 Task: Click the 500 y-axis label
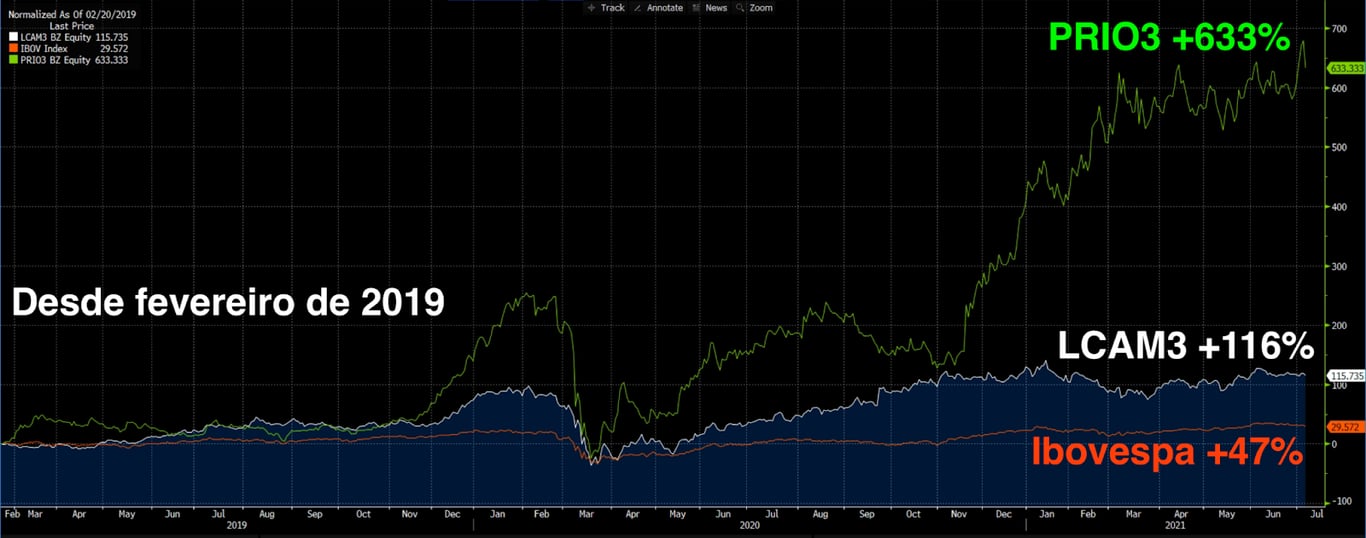point(1338,147)
